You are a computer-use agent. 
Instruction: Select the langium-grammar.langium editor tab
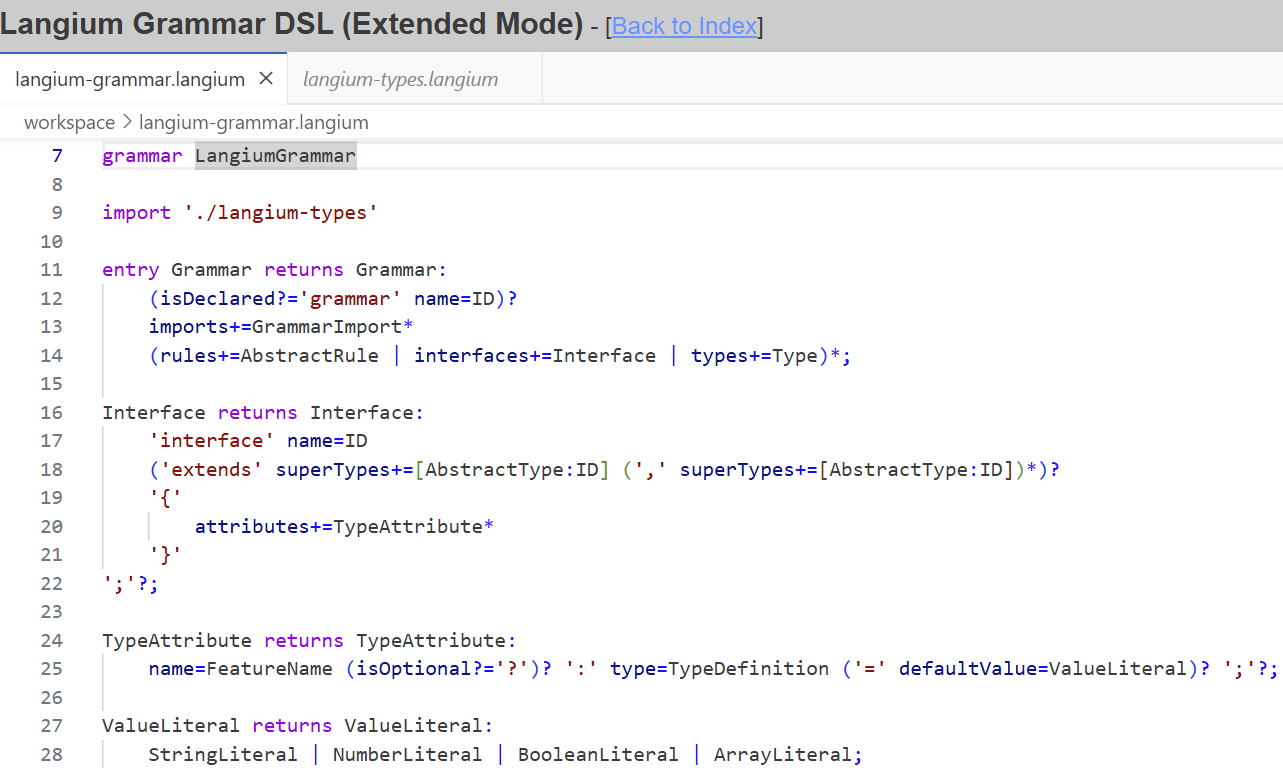pyautogui.click(x=130, y=79)
